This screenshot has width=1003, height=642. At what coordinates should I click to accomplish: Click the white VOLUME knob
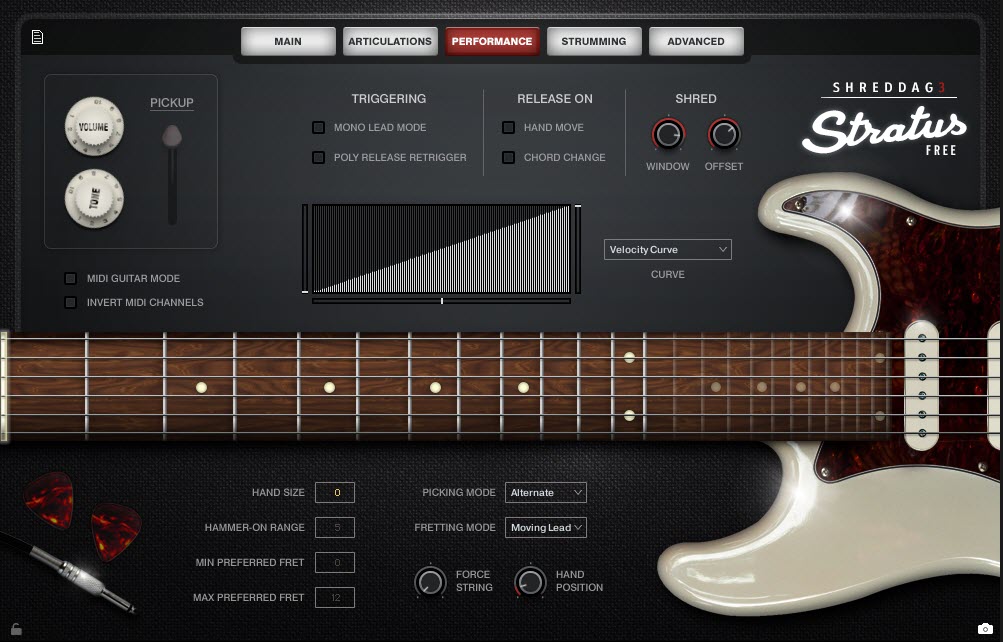pos(94,127)
